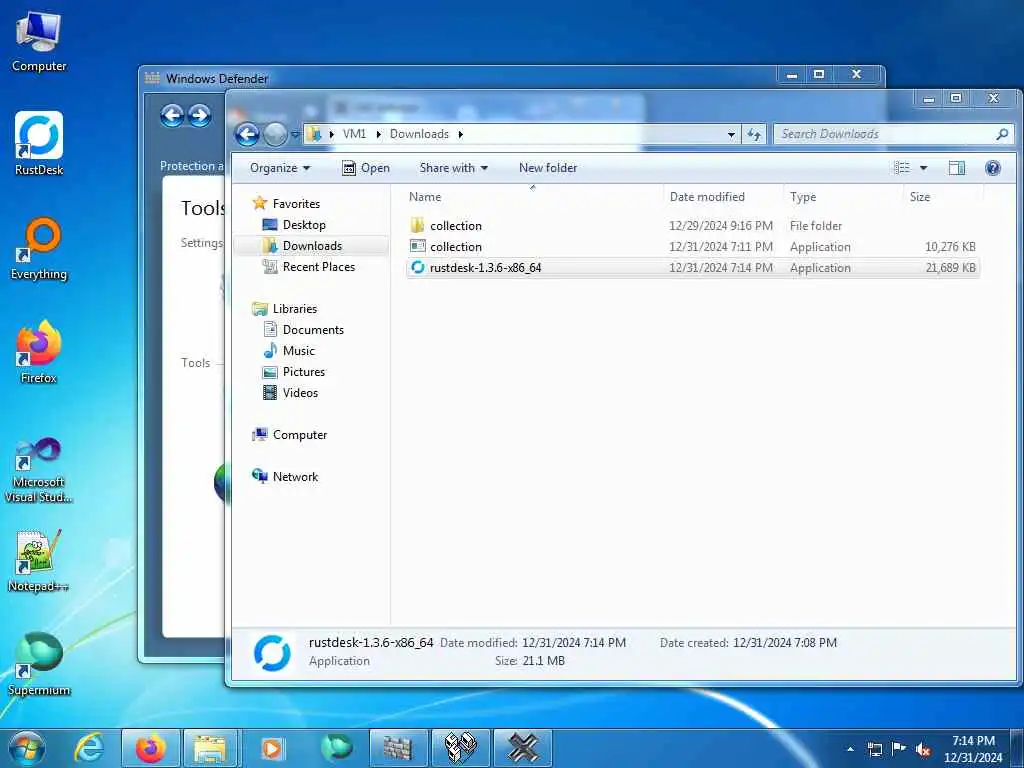The image size is (1024, 768).
Task: Click the Open toolbar button
Action: 366,168
